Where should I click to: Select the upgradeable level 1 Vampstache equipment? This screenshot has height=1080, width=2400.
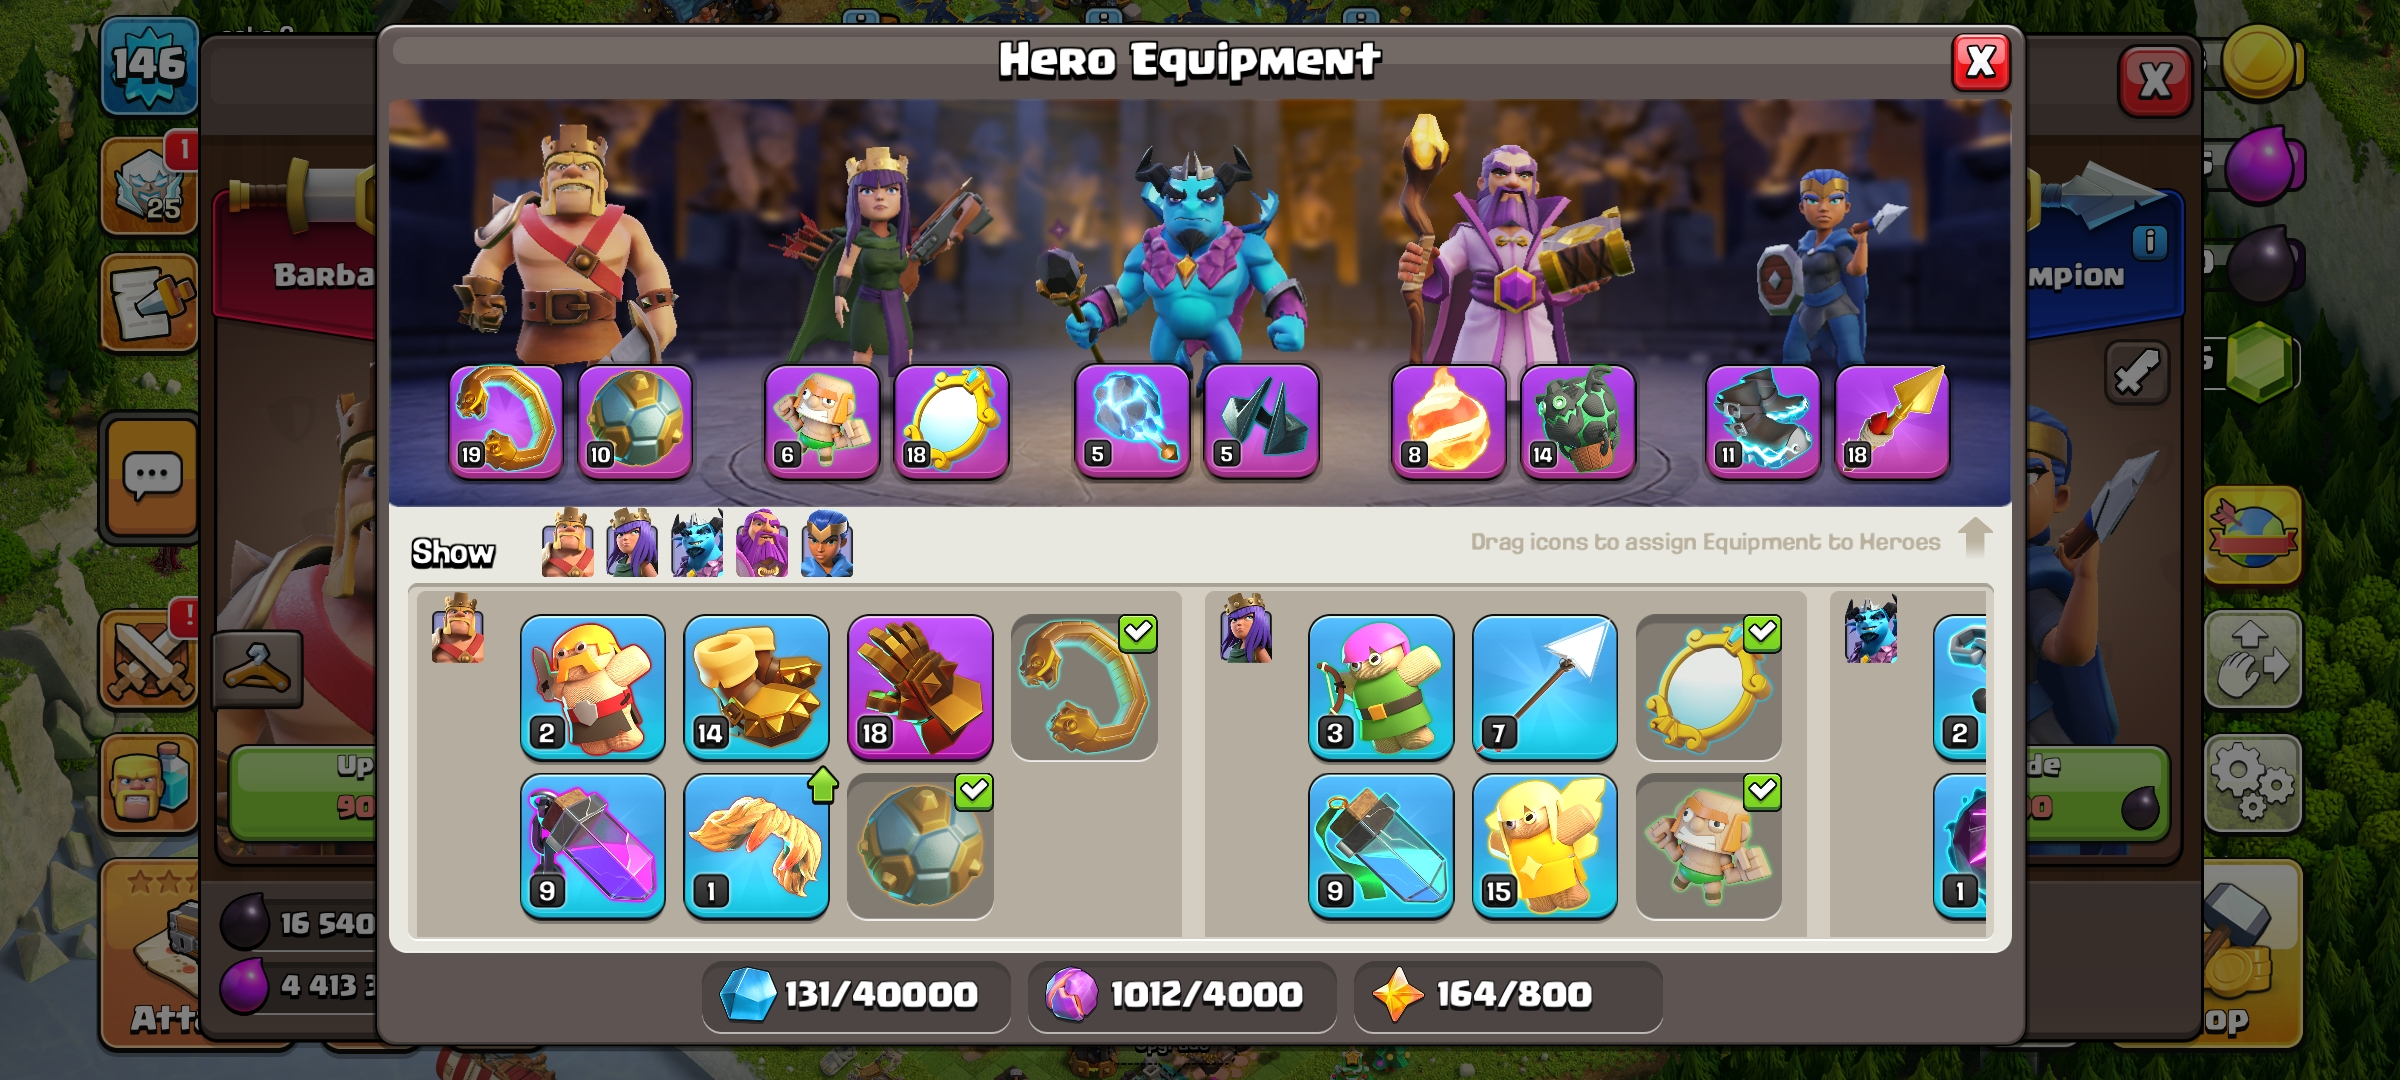pos(757,846)
